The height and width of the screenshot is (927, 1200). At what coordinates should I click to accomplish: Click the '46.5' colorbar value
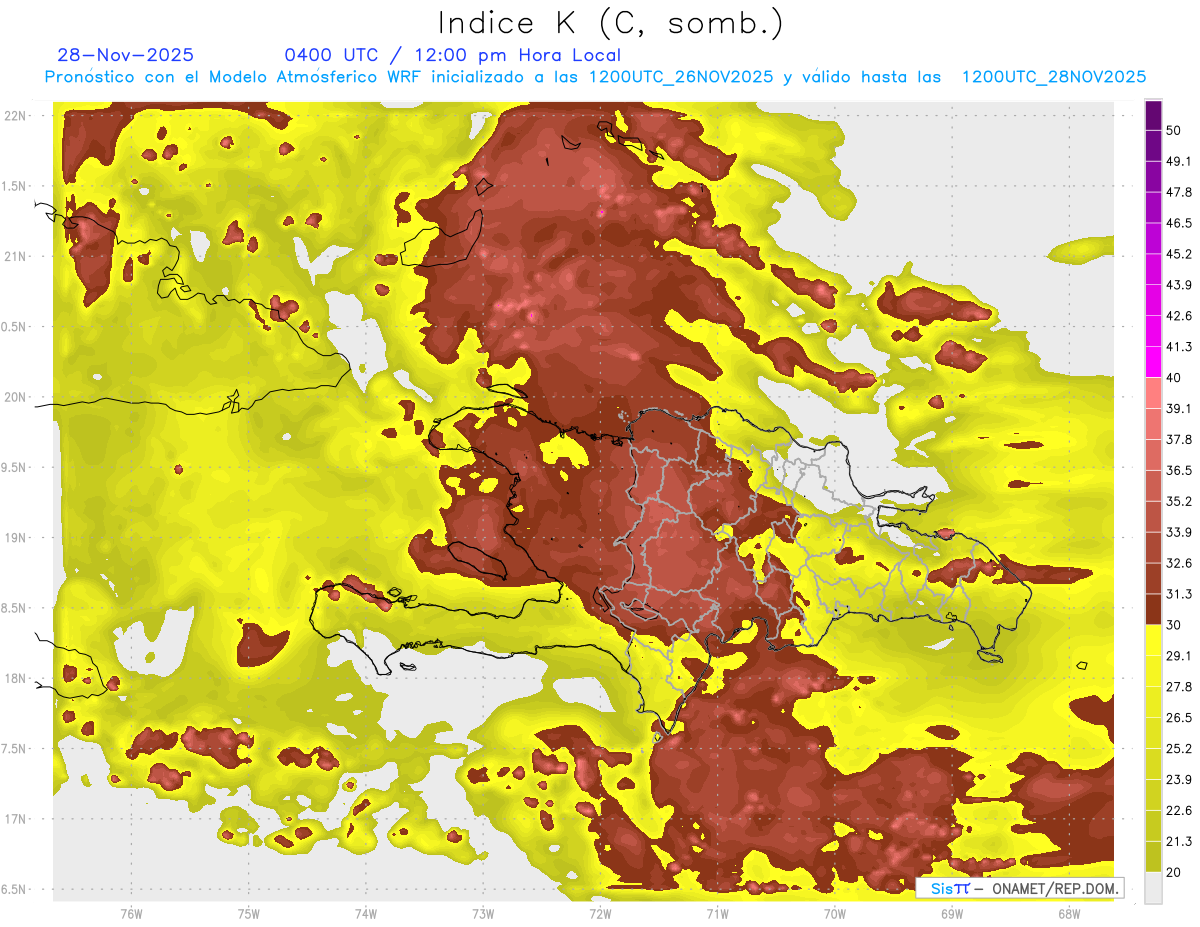[x=1179, y=223]
